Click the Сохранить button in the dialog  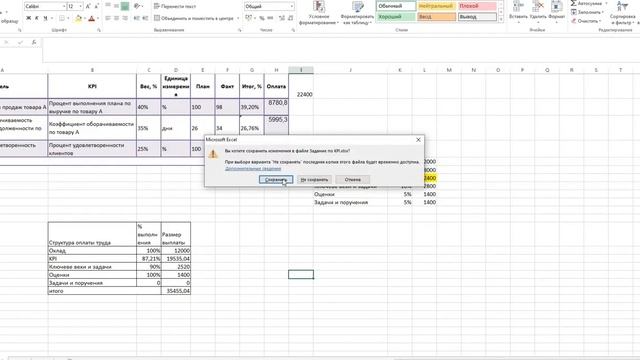[x=276, y=180]
